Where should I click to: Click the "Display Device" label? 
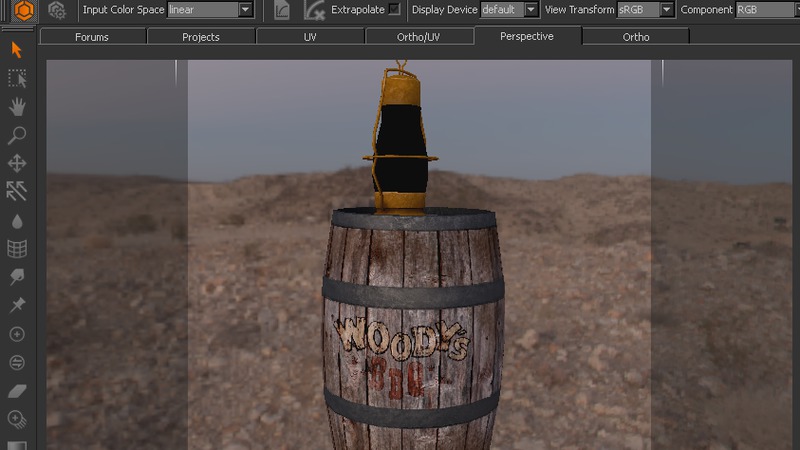(x=444, y=9)
